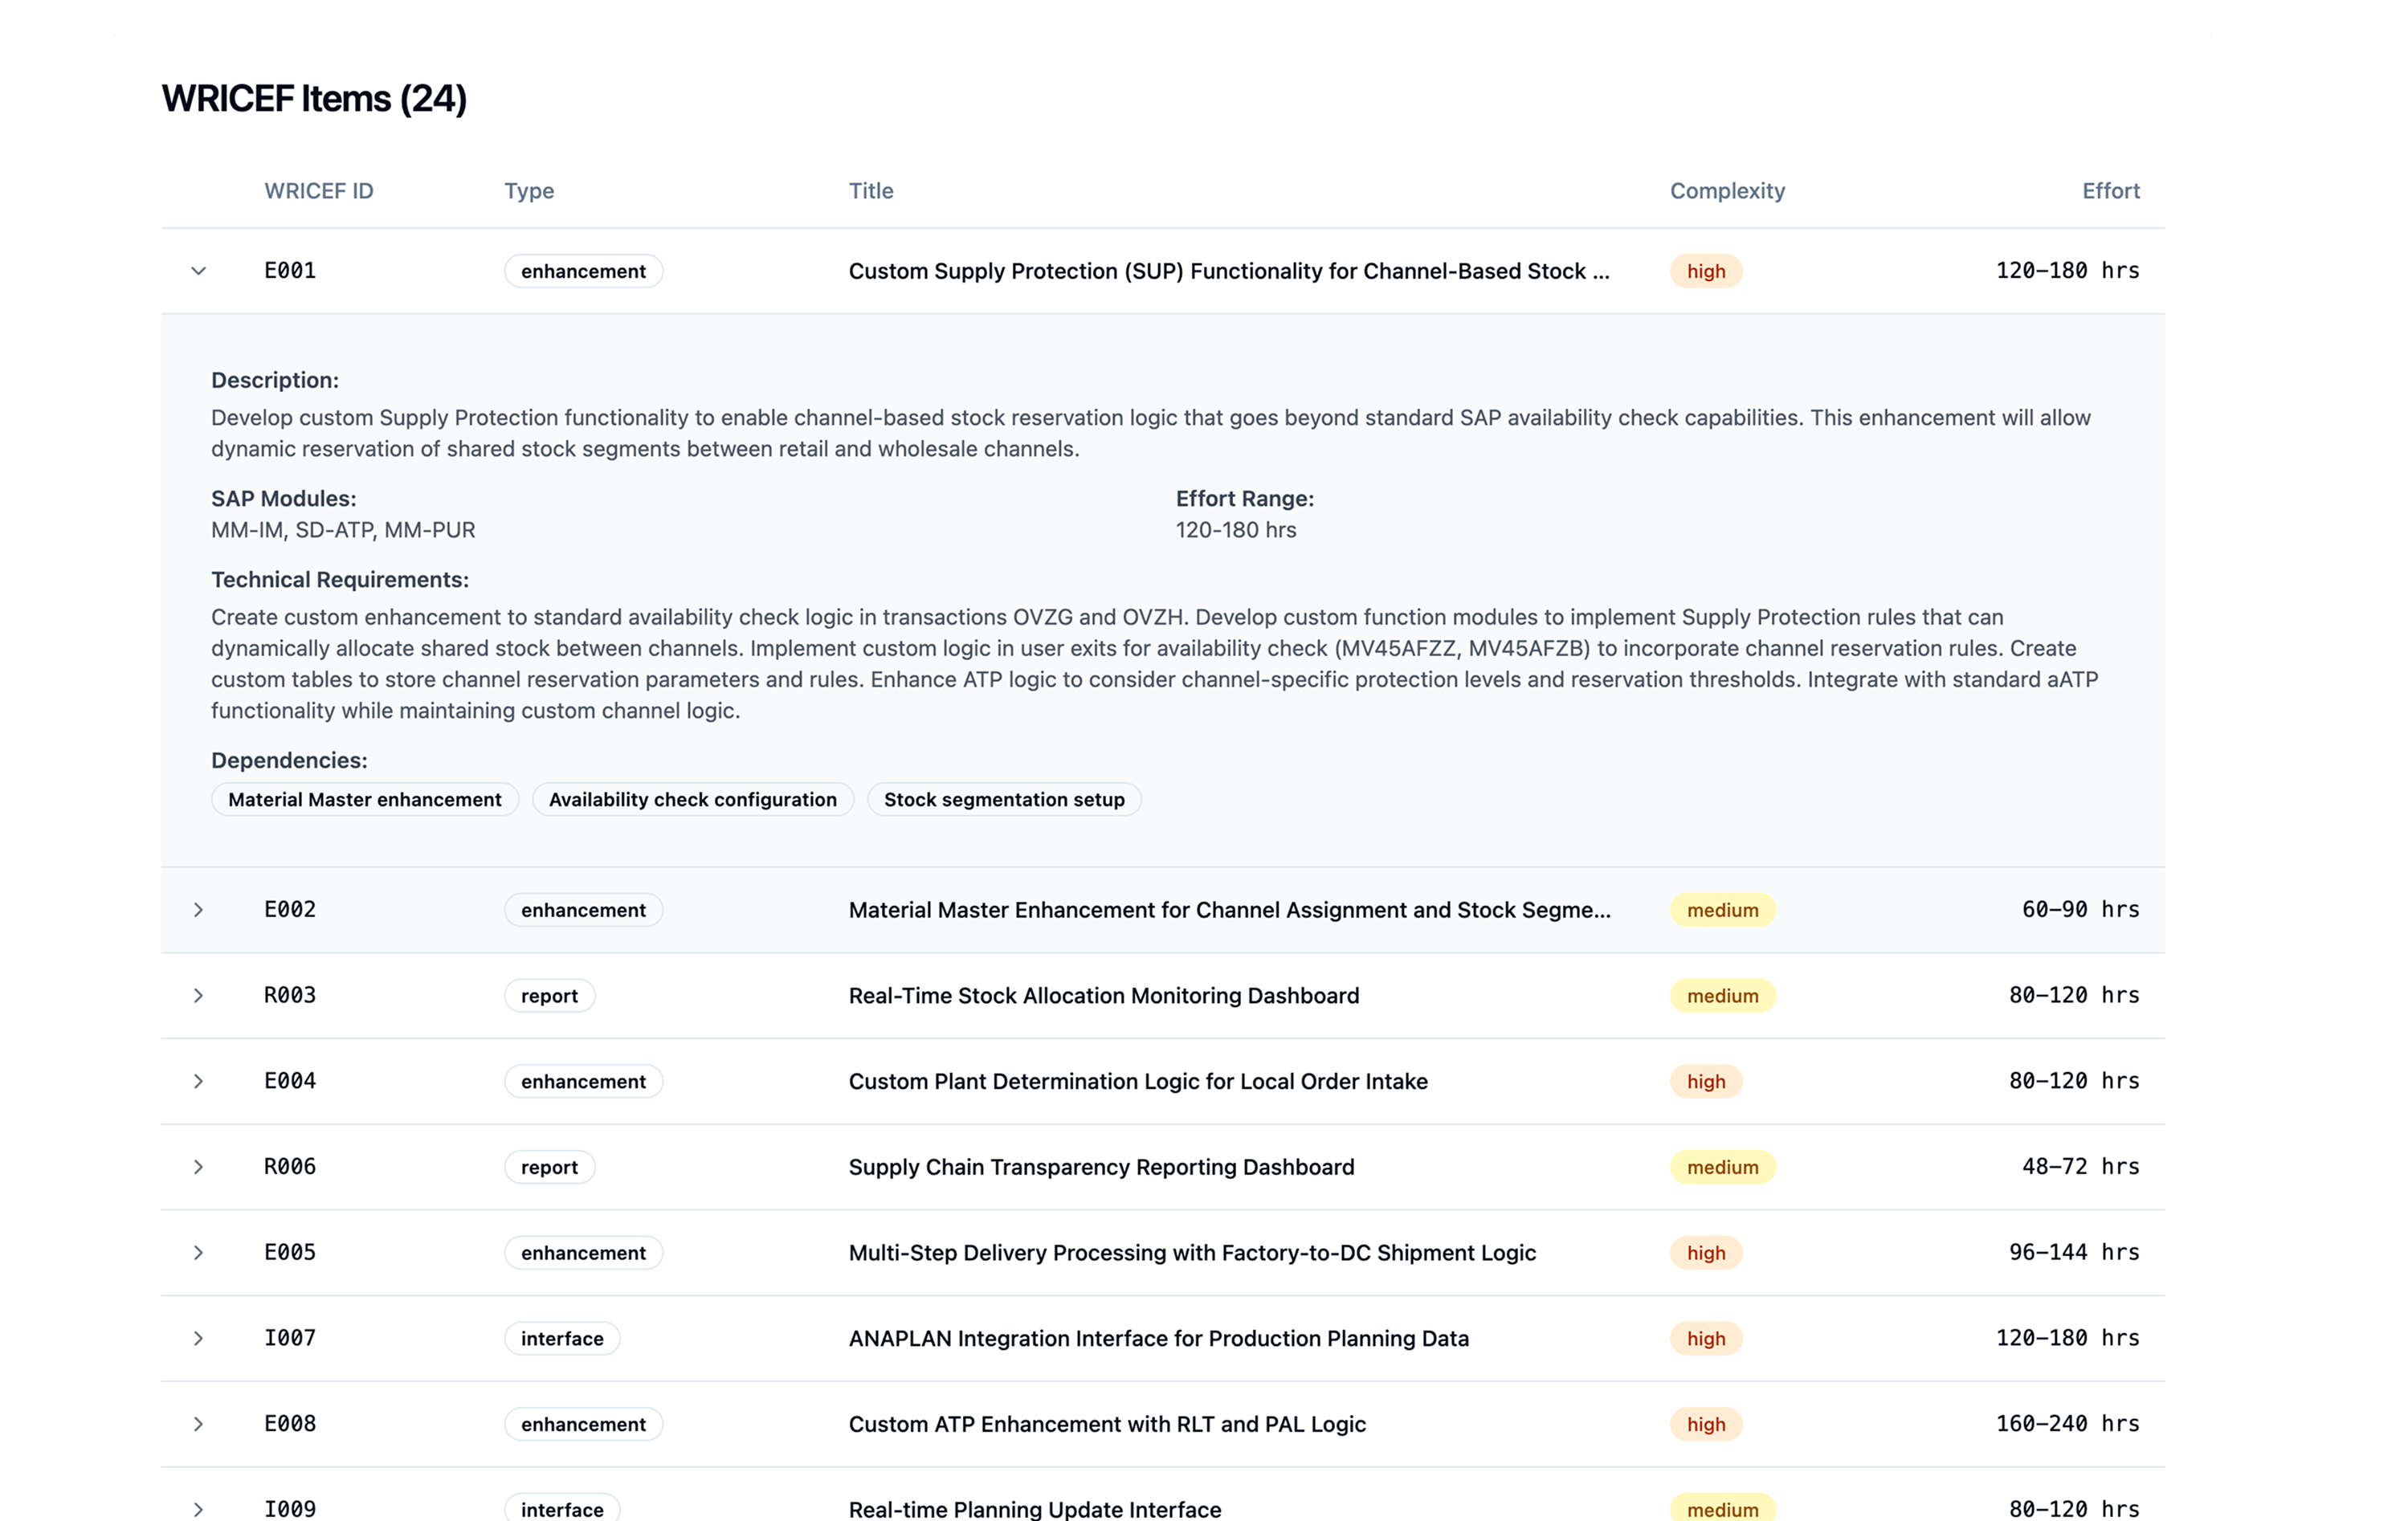Click the WRICEF ID column header

318,191
